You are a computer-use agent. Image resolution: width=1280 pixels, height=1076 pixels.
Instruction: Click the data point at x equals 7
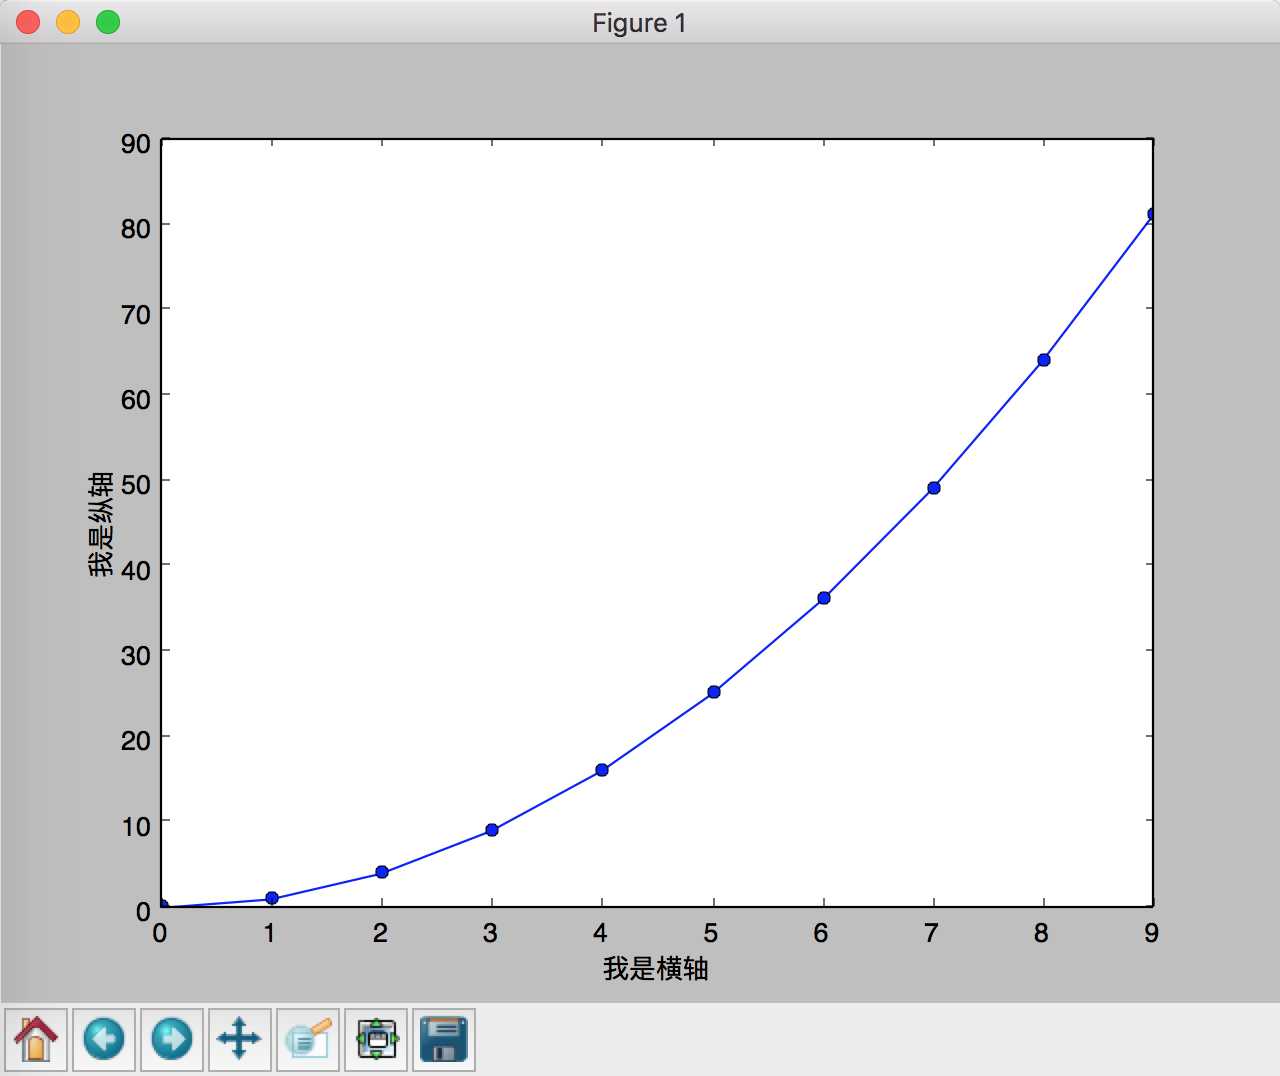point(934,488)
